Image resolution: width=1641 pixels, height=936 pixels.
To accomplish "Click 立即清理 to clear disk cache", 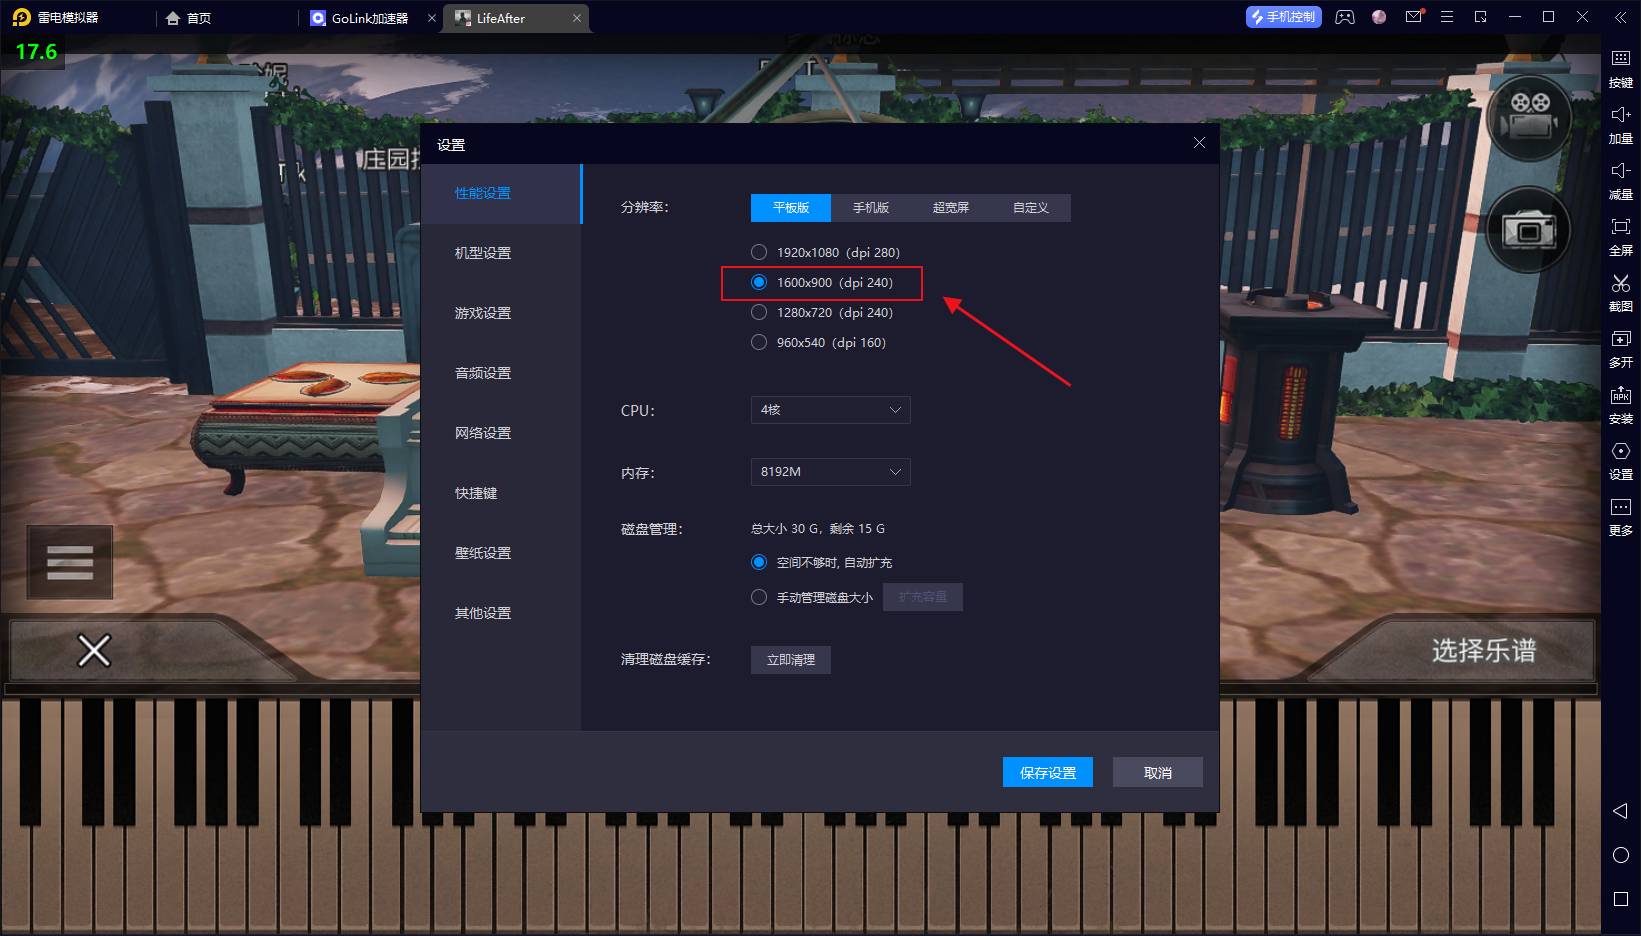I will pyautogui.click(x=790, y=660).
